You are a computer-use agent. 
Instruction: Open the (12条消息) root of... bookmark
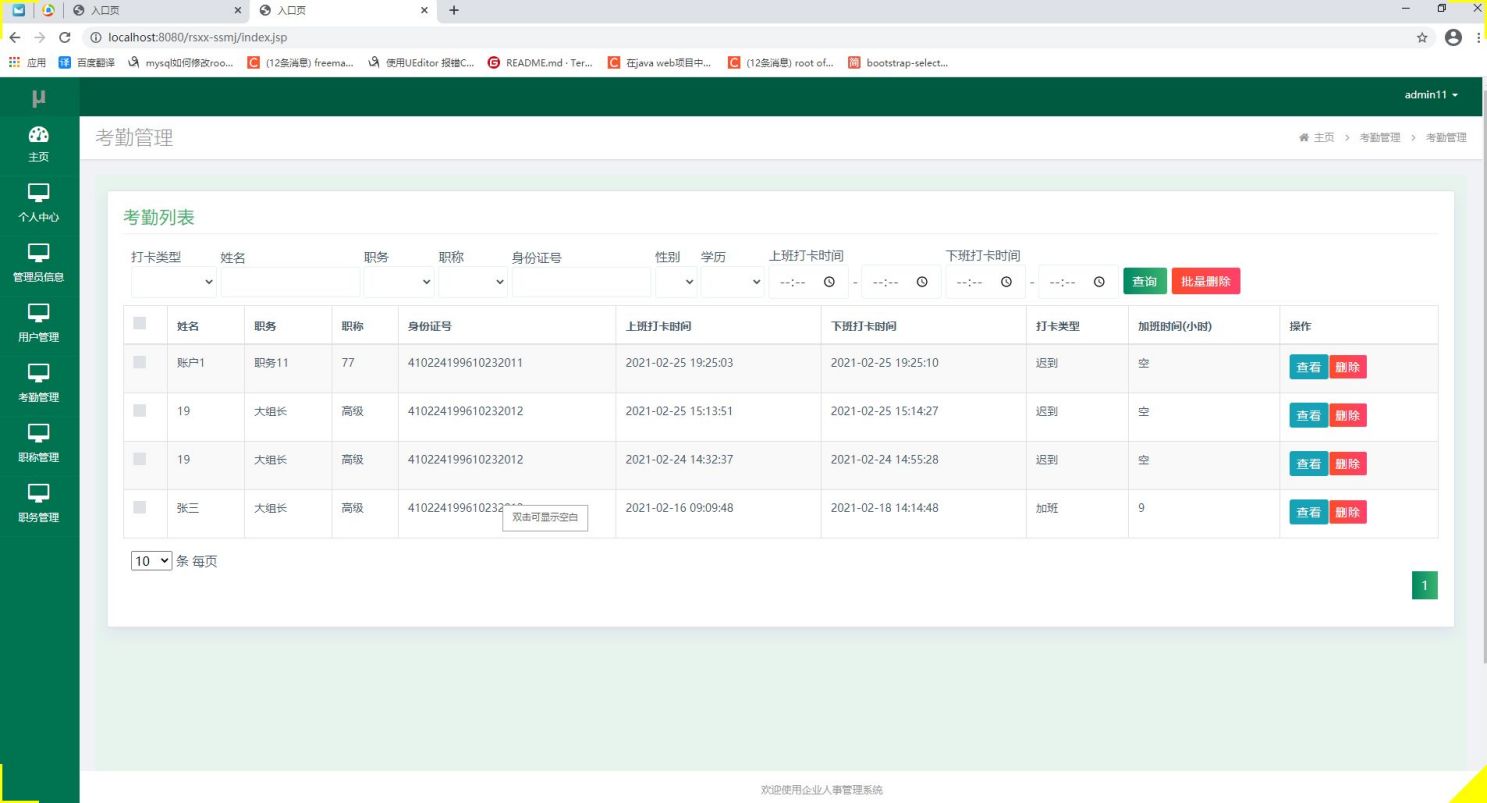click(781, 62)
